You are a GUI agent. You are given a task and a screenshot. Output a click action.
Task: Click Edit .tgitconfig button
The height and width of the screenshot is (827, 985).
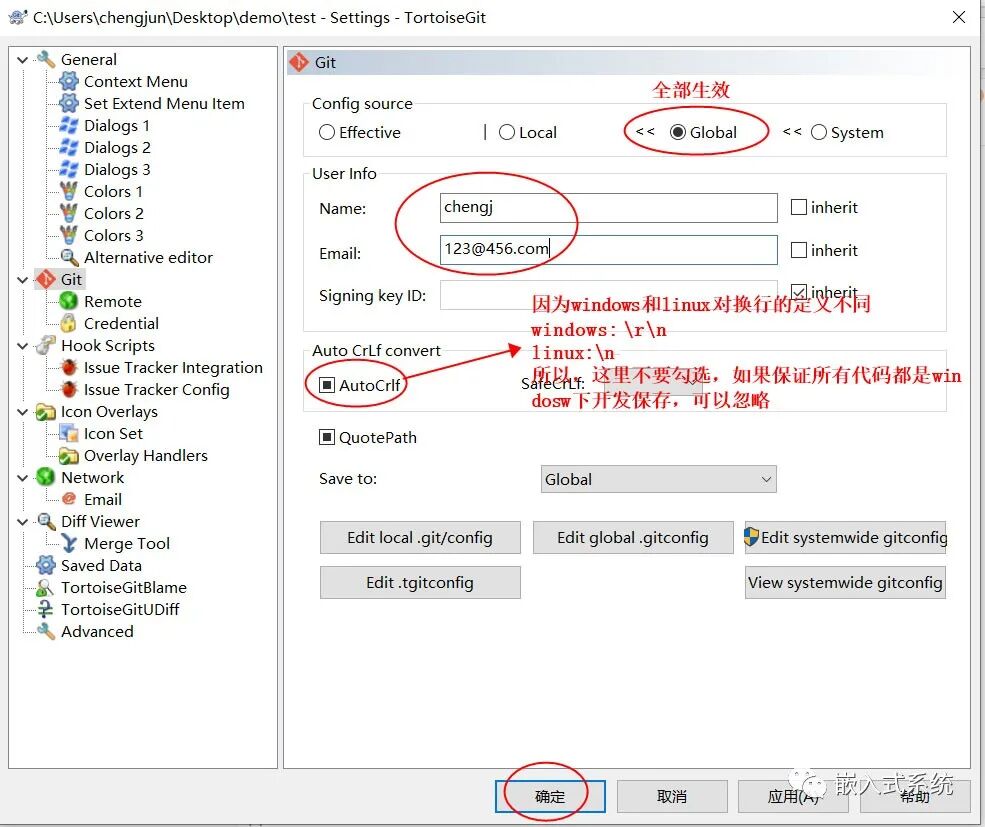point(420,583)
